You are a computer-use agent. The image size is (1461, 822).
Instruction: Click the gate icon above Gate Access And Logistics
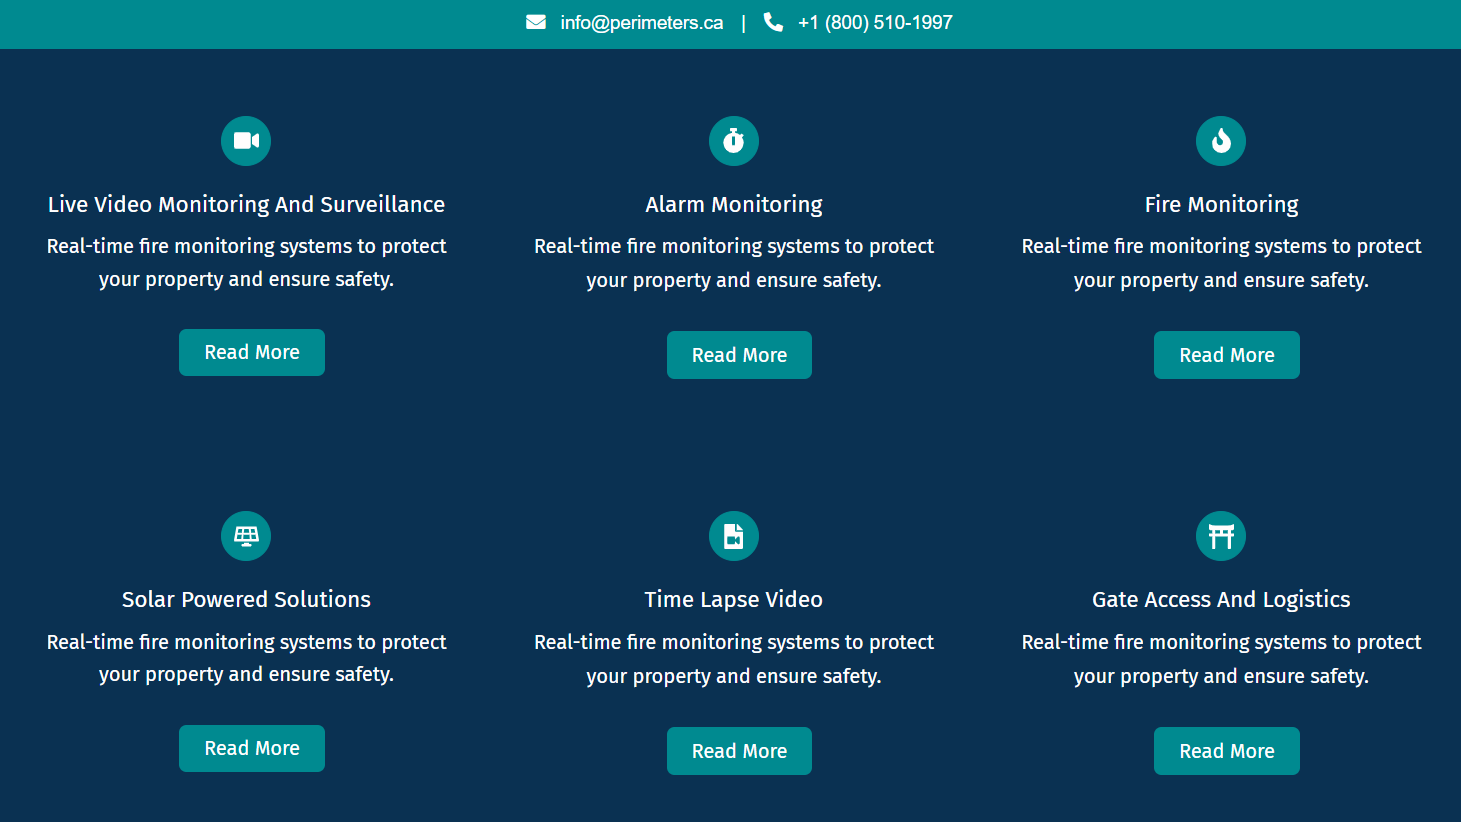[1221, 536]
